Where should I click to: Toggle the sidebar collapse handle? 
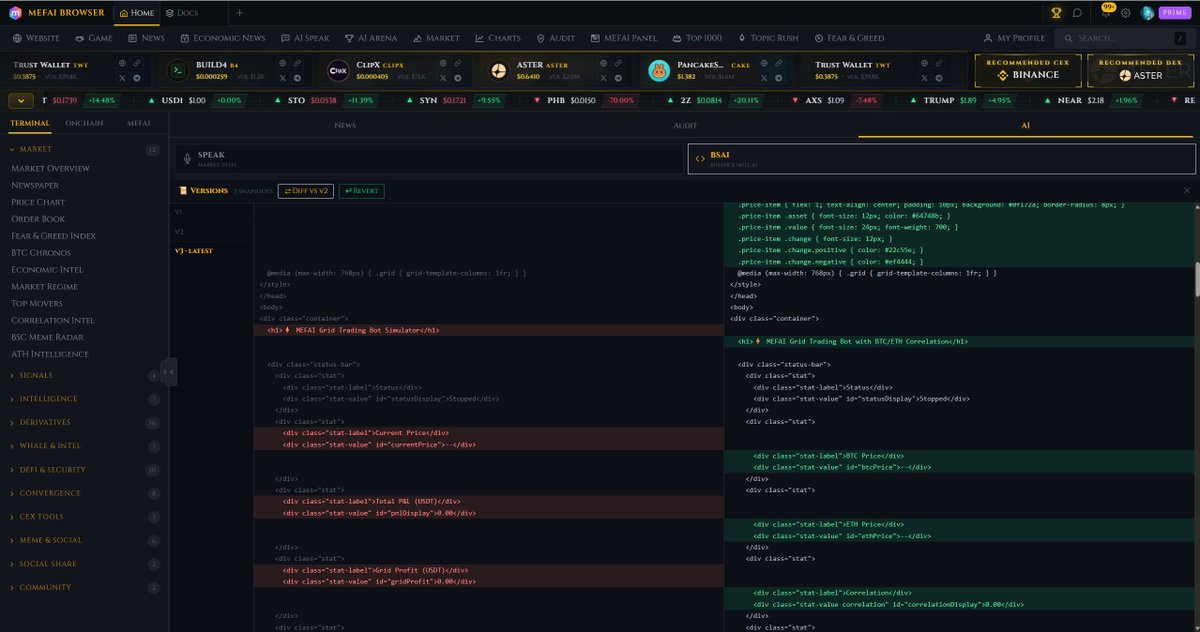pyautogui.click(x=168, y=371)
